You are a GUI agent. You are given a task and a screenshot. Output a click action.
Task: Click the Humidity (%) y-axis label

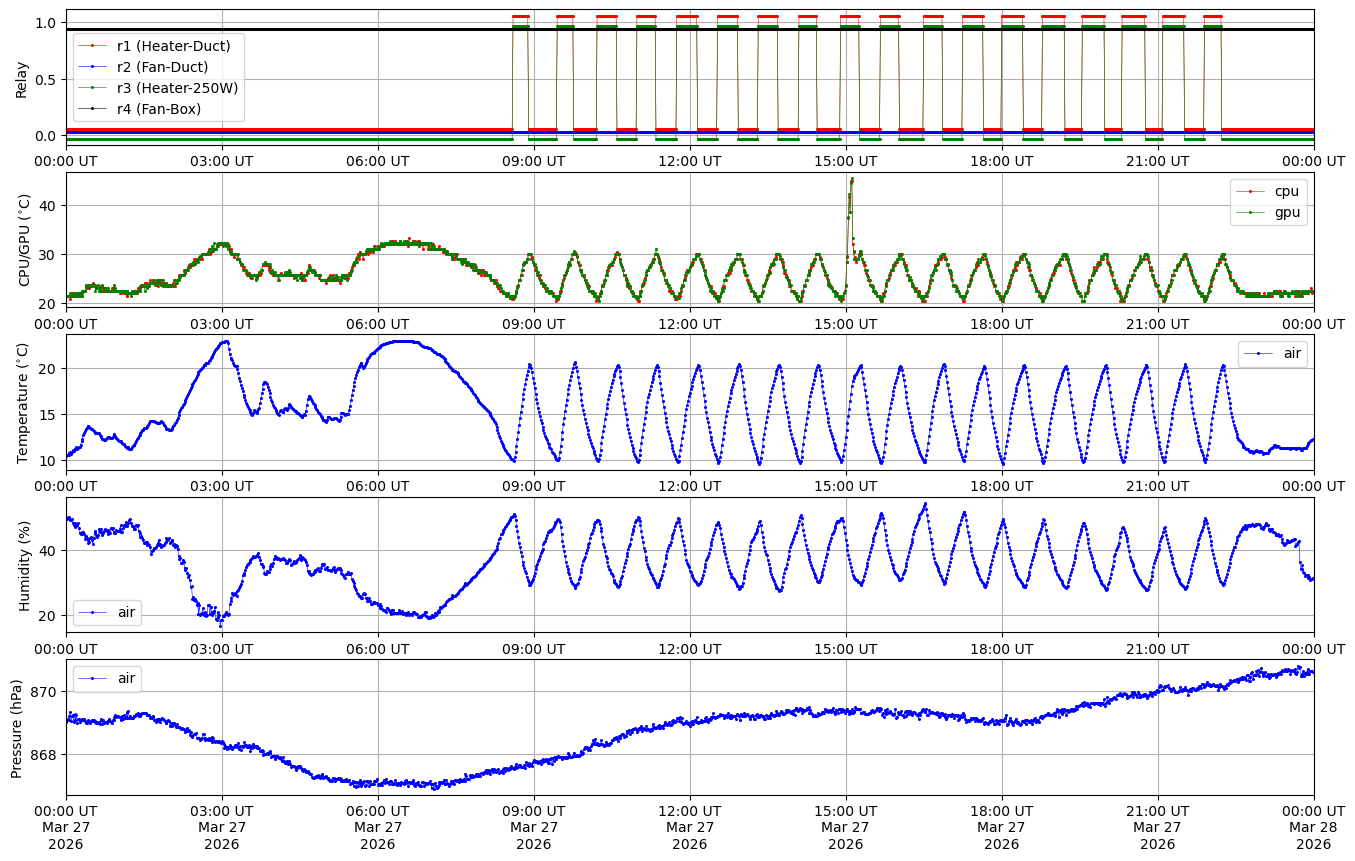click(x=24, y=565)
